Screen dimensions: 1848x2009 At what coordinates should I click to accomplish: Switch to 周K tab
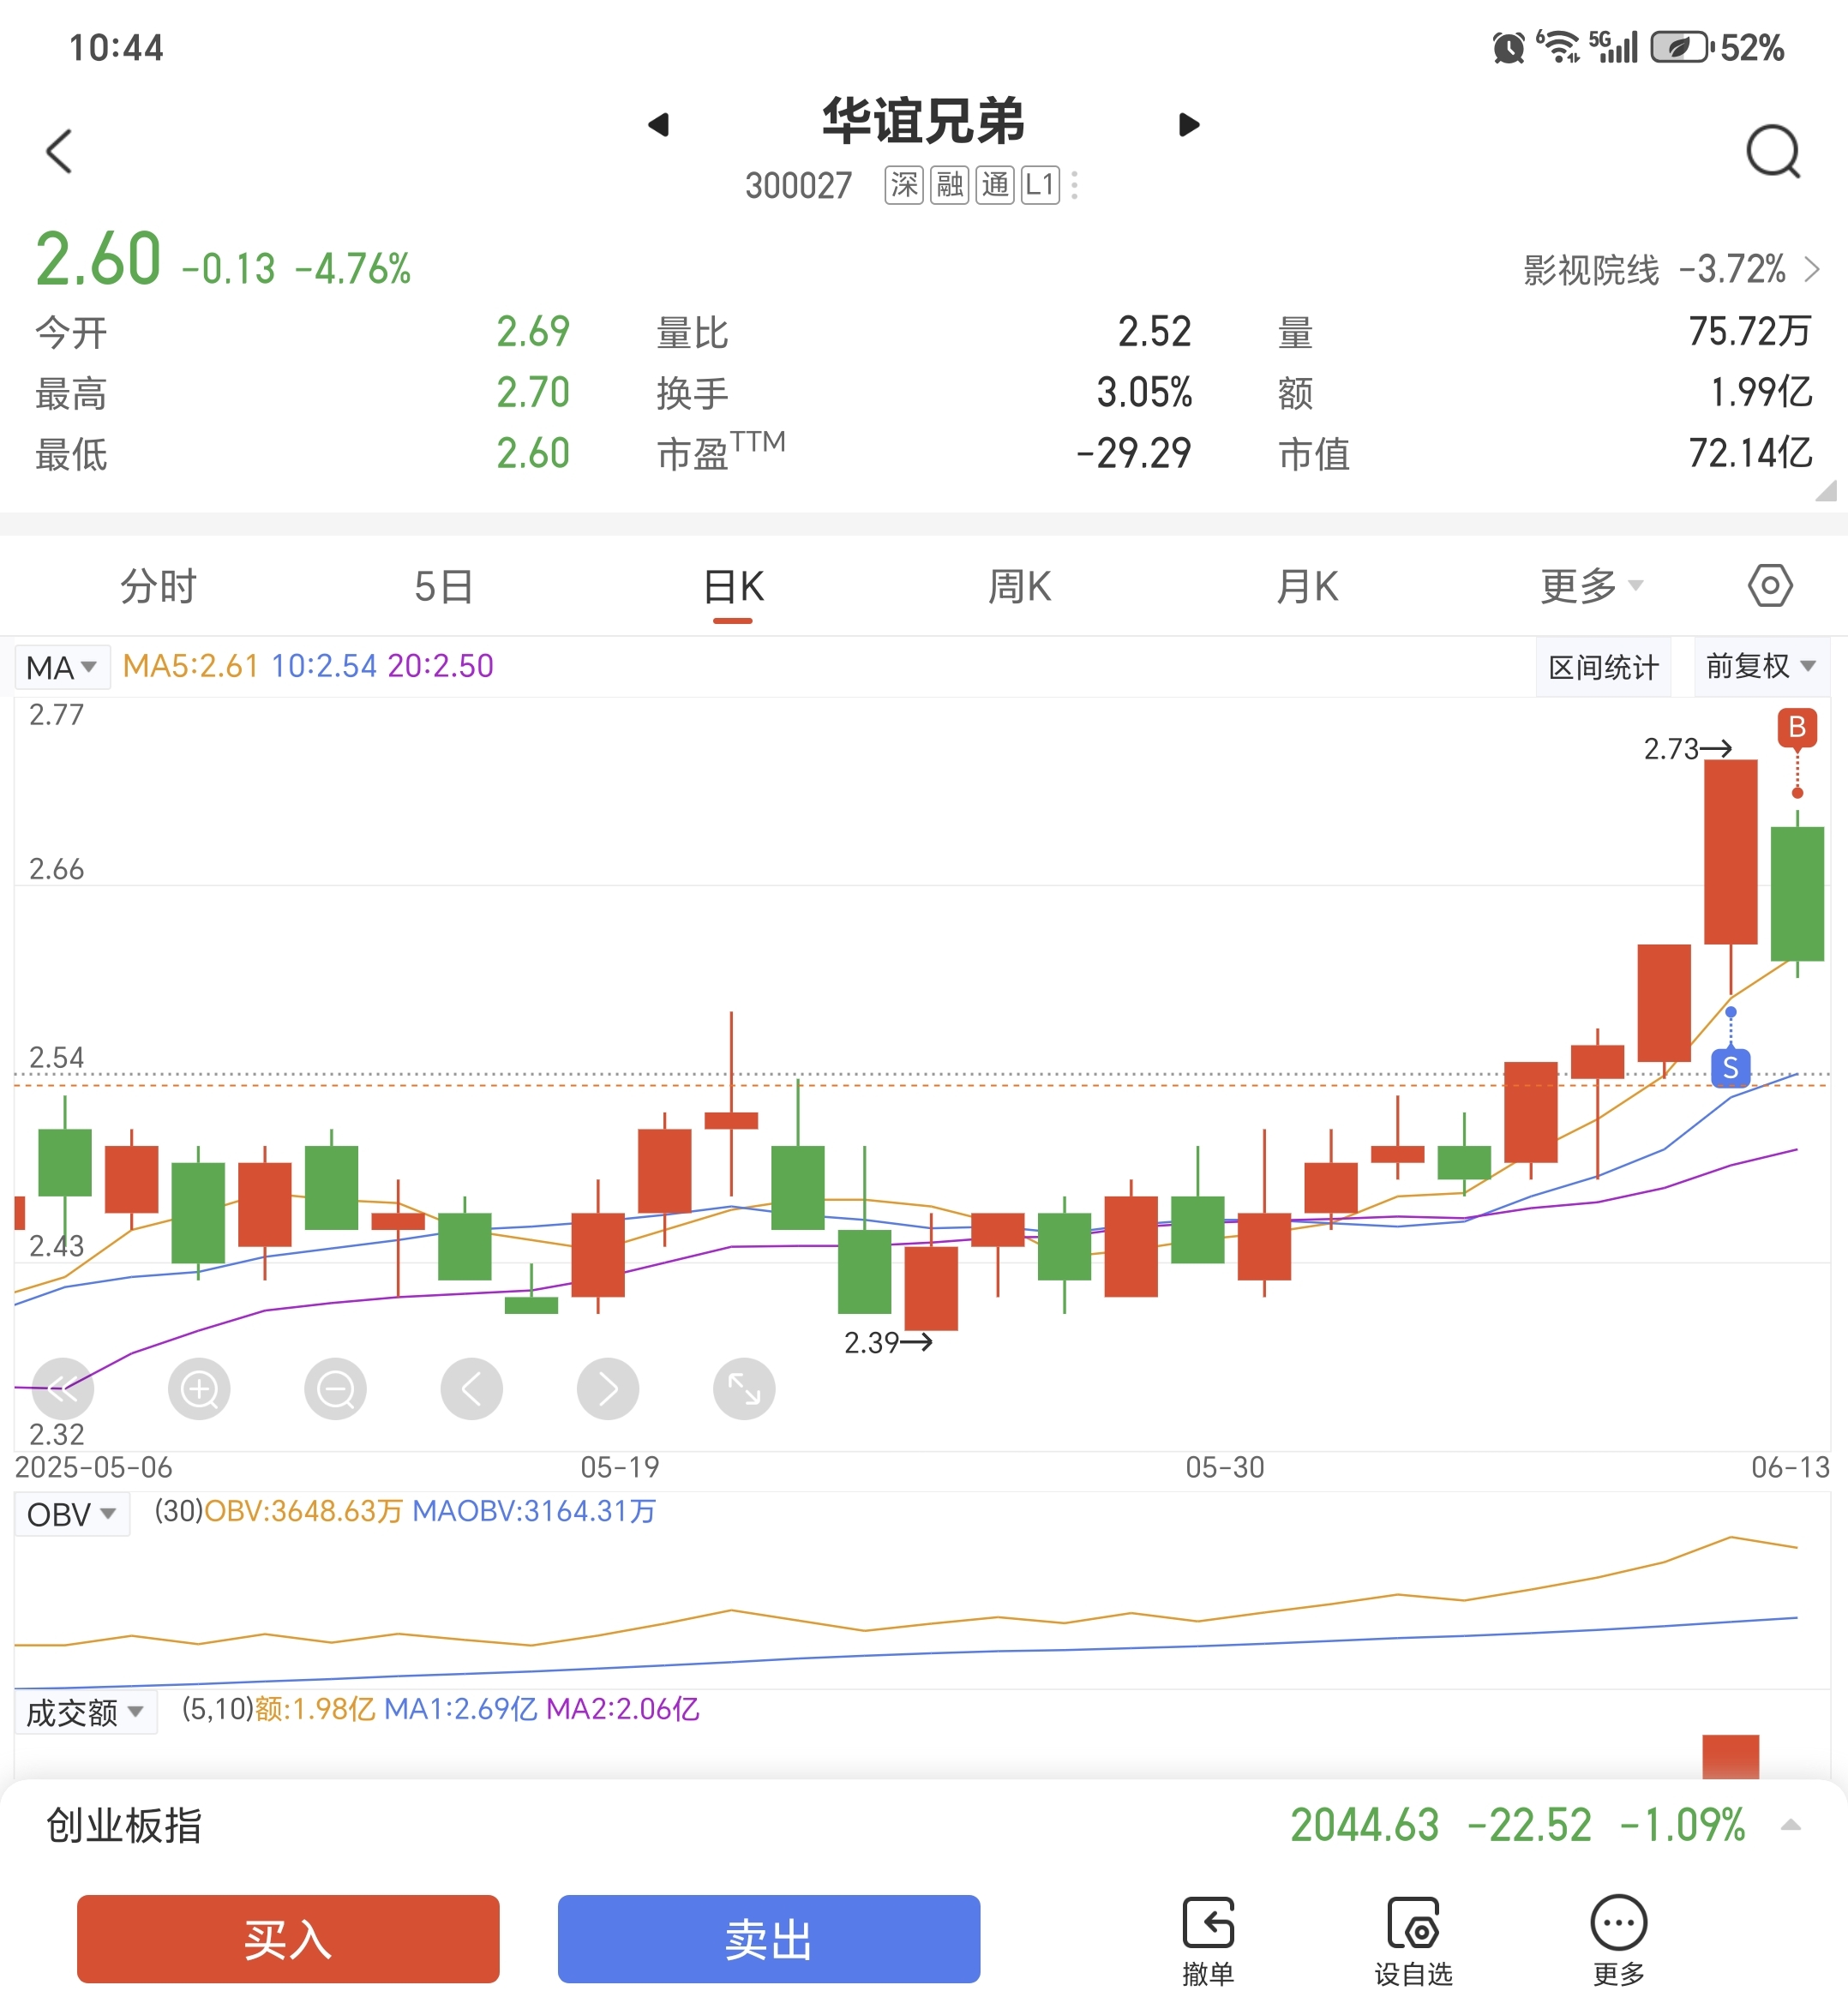click(1019, 586)
